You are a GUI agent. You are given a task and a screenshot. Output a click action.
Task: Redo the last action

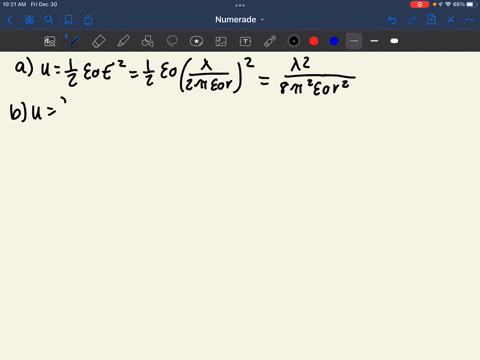pyautogui.click(x=412, y=20)
